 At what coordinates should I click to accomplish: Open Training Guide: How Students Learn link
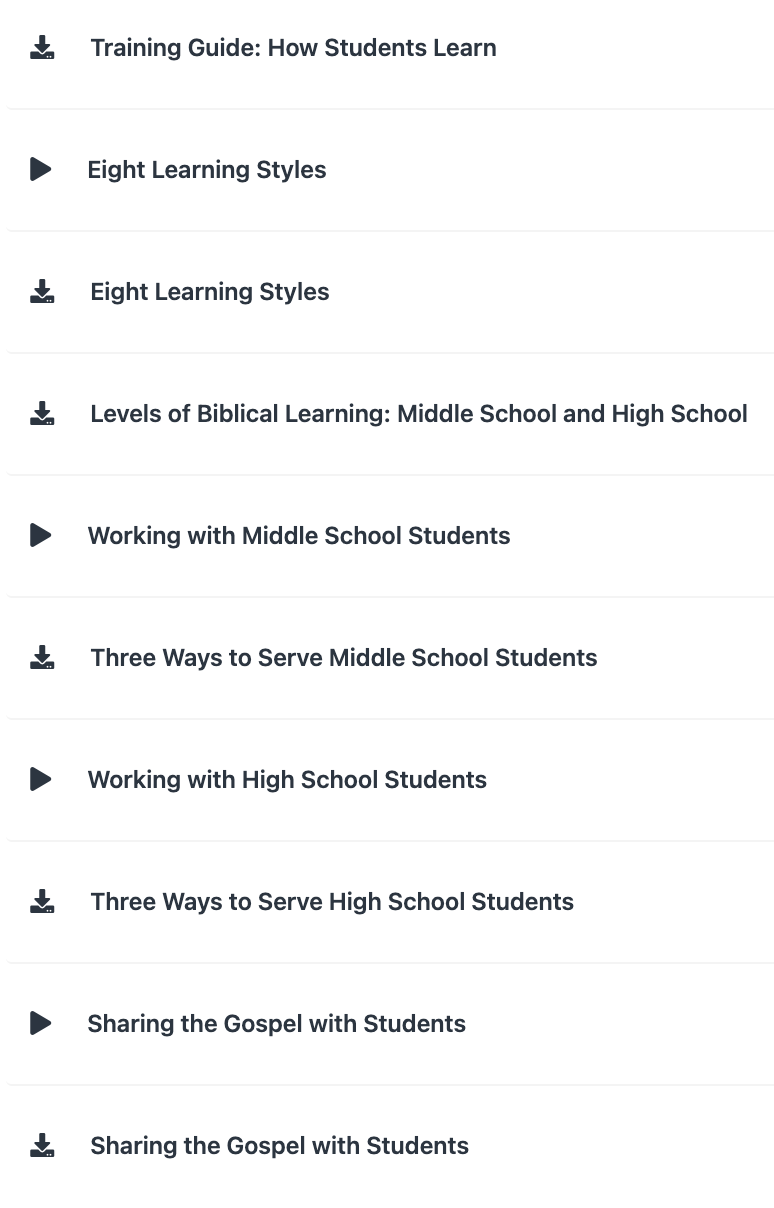293,48
